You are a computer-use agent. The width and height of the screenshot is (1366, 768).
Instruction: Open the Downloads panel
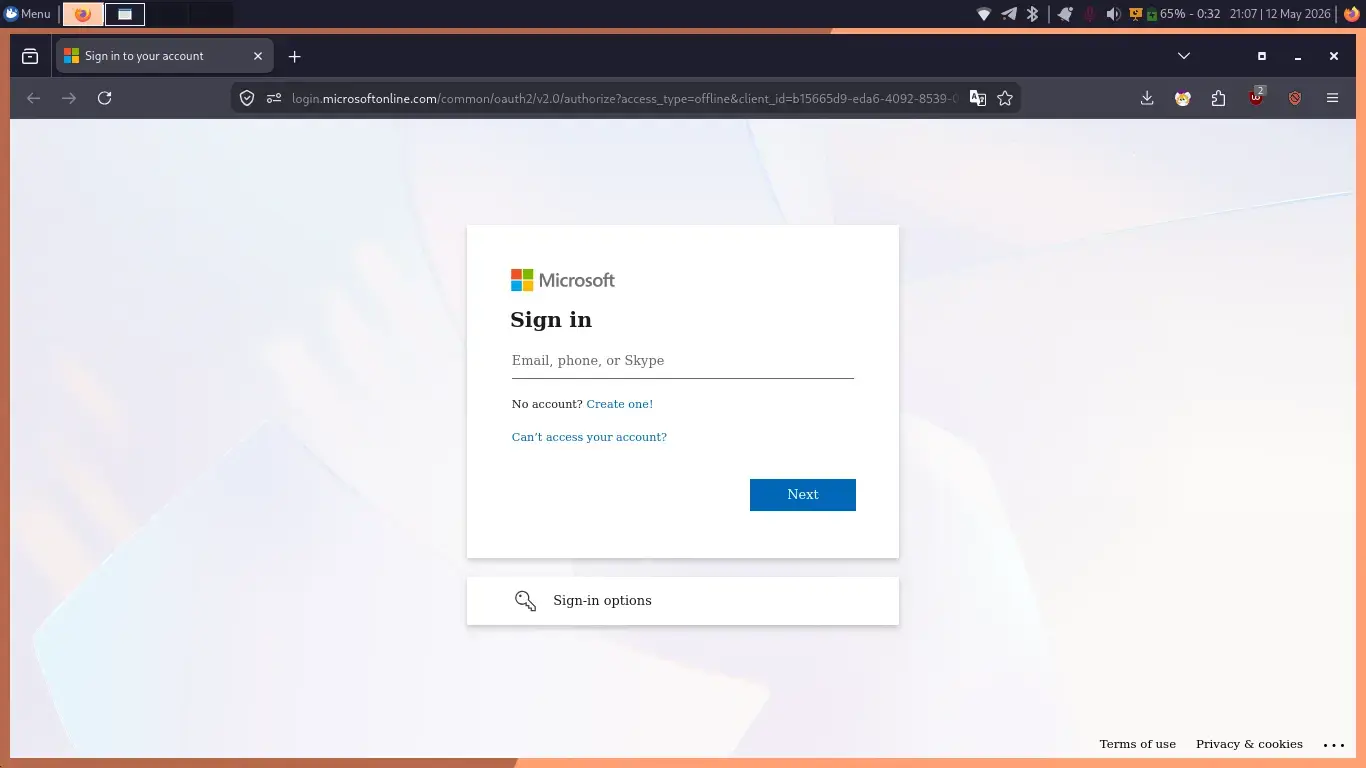click(x=1147, y=98)
